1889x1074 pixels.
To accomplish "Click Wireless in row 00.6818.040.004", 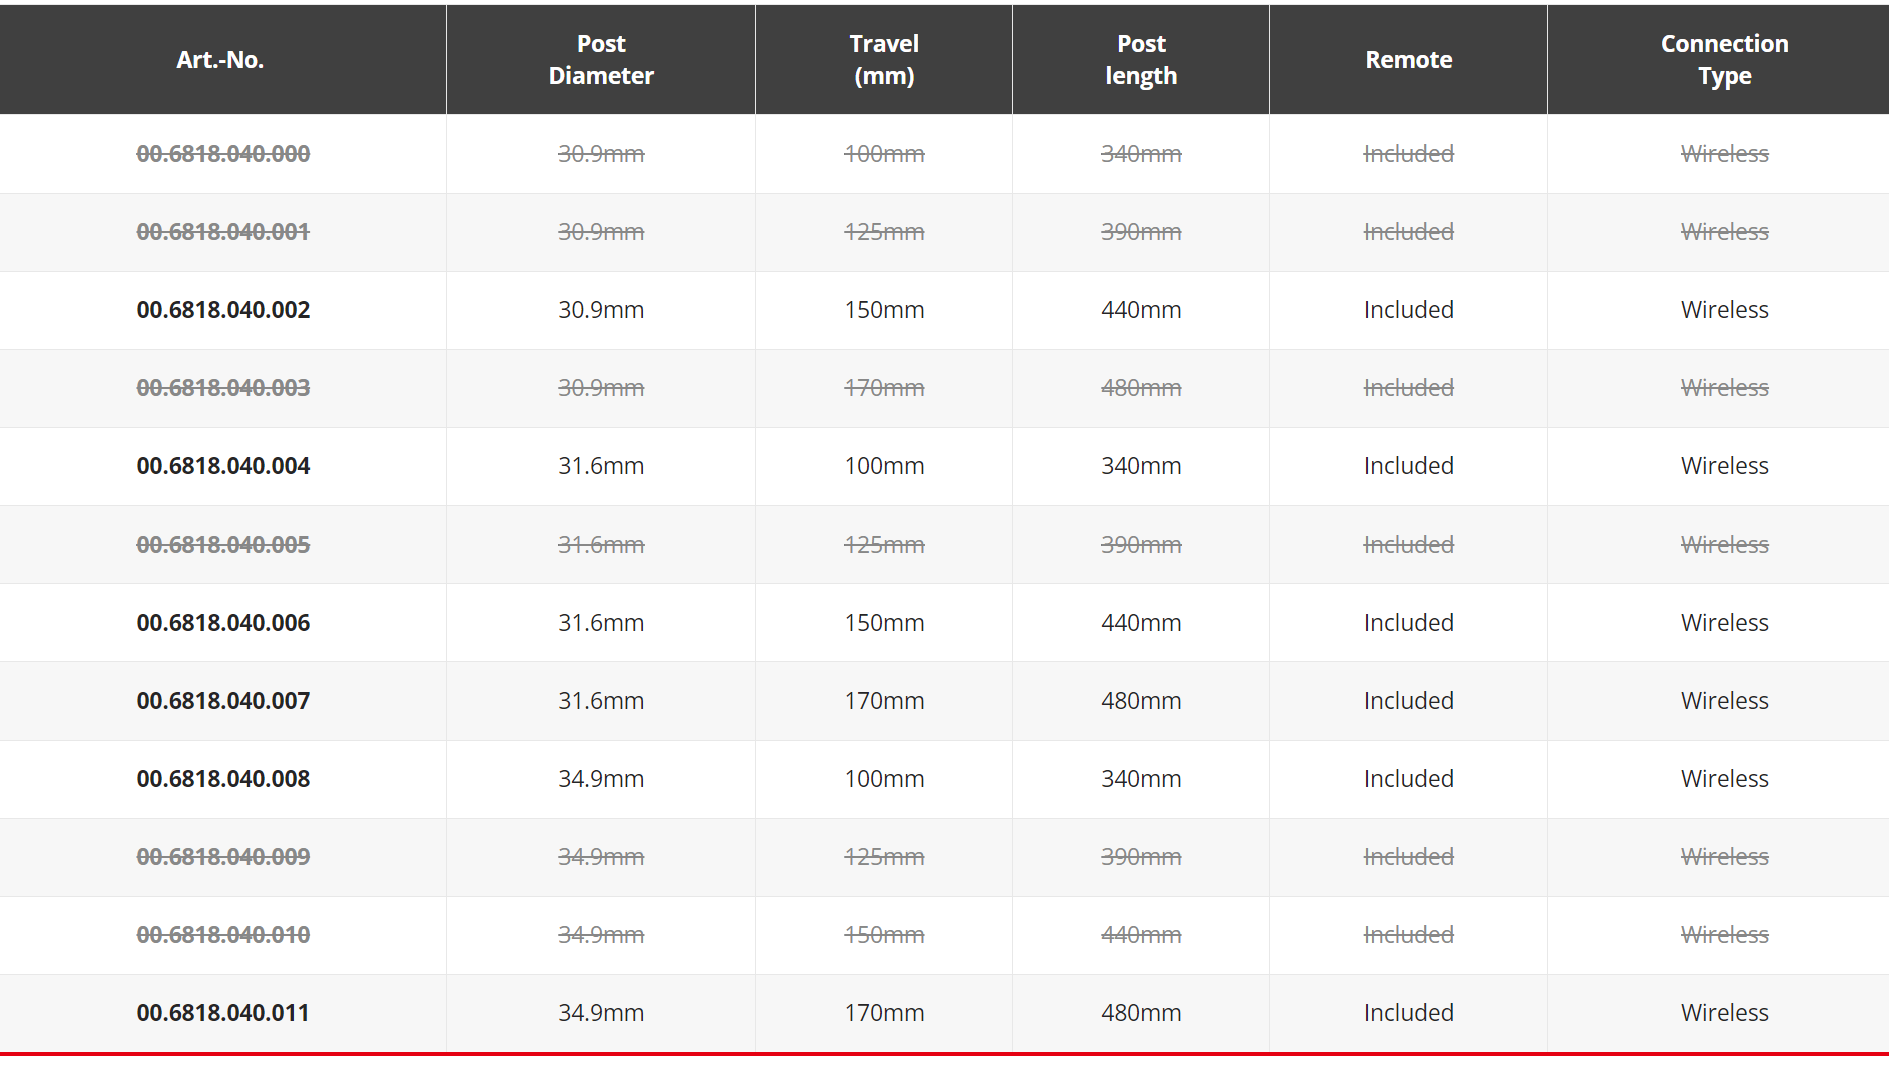I will (1724, 466).
